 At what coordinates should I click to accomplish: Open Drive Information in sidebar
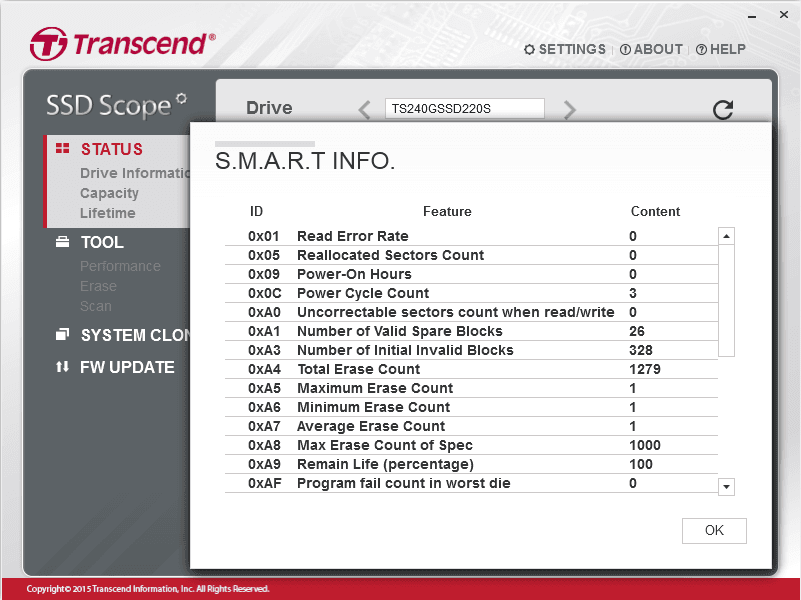pyautogui.click(x=135, y=173)
